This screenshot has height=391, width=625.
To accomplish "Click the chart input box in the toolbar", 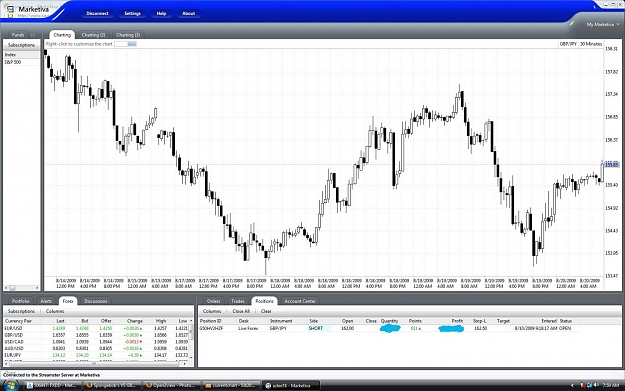I will coord(125,44).
